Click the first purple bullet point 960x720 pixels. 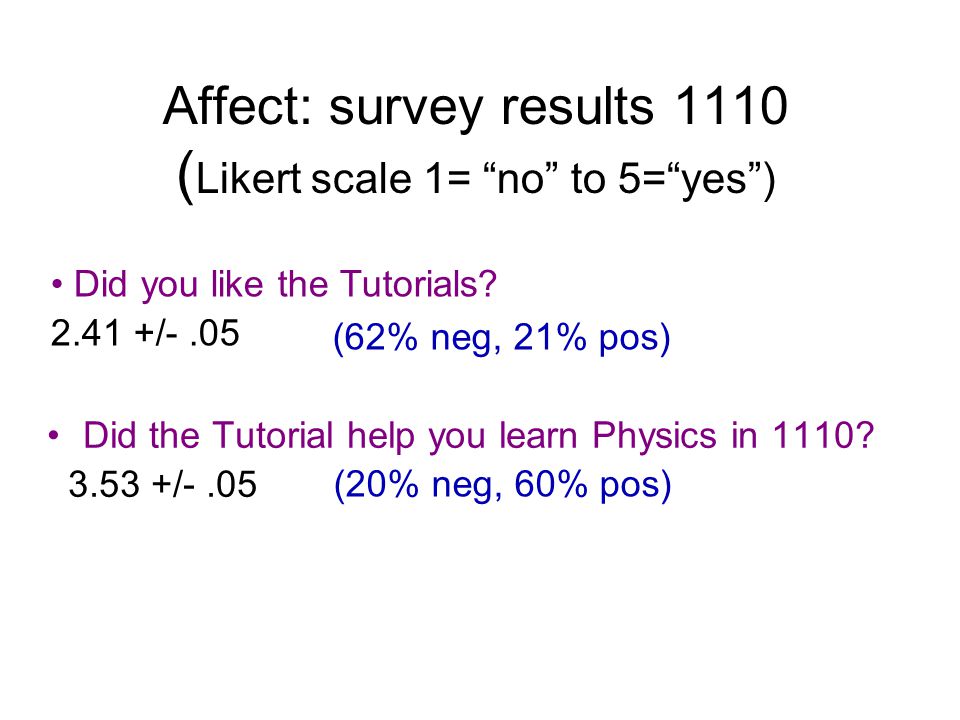click(x=57, y=285)
